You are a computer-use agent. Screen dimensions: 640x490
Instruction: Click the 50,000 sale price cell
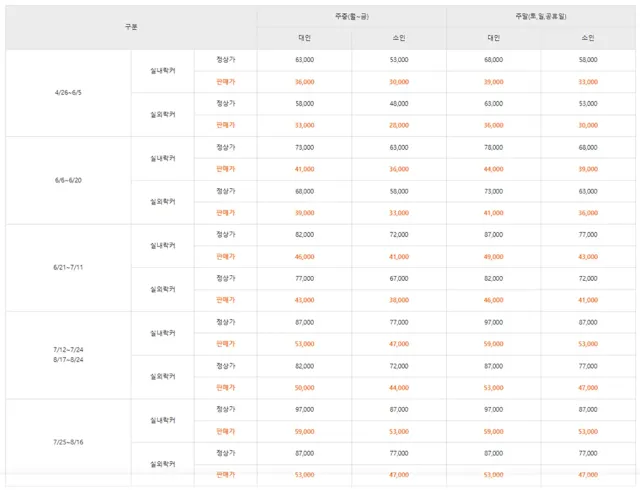[304, 388]
